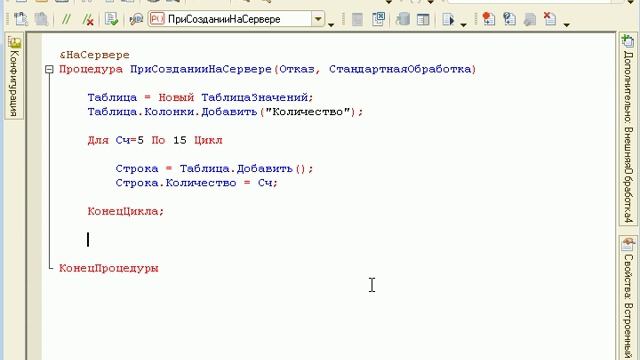Open the Конфигурация side tab
Image resolution: width=640 pixels, height=360 pixels.
click(x=14, y=76)
